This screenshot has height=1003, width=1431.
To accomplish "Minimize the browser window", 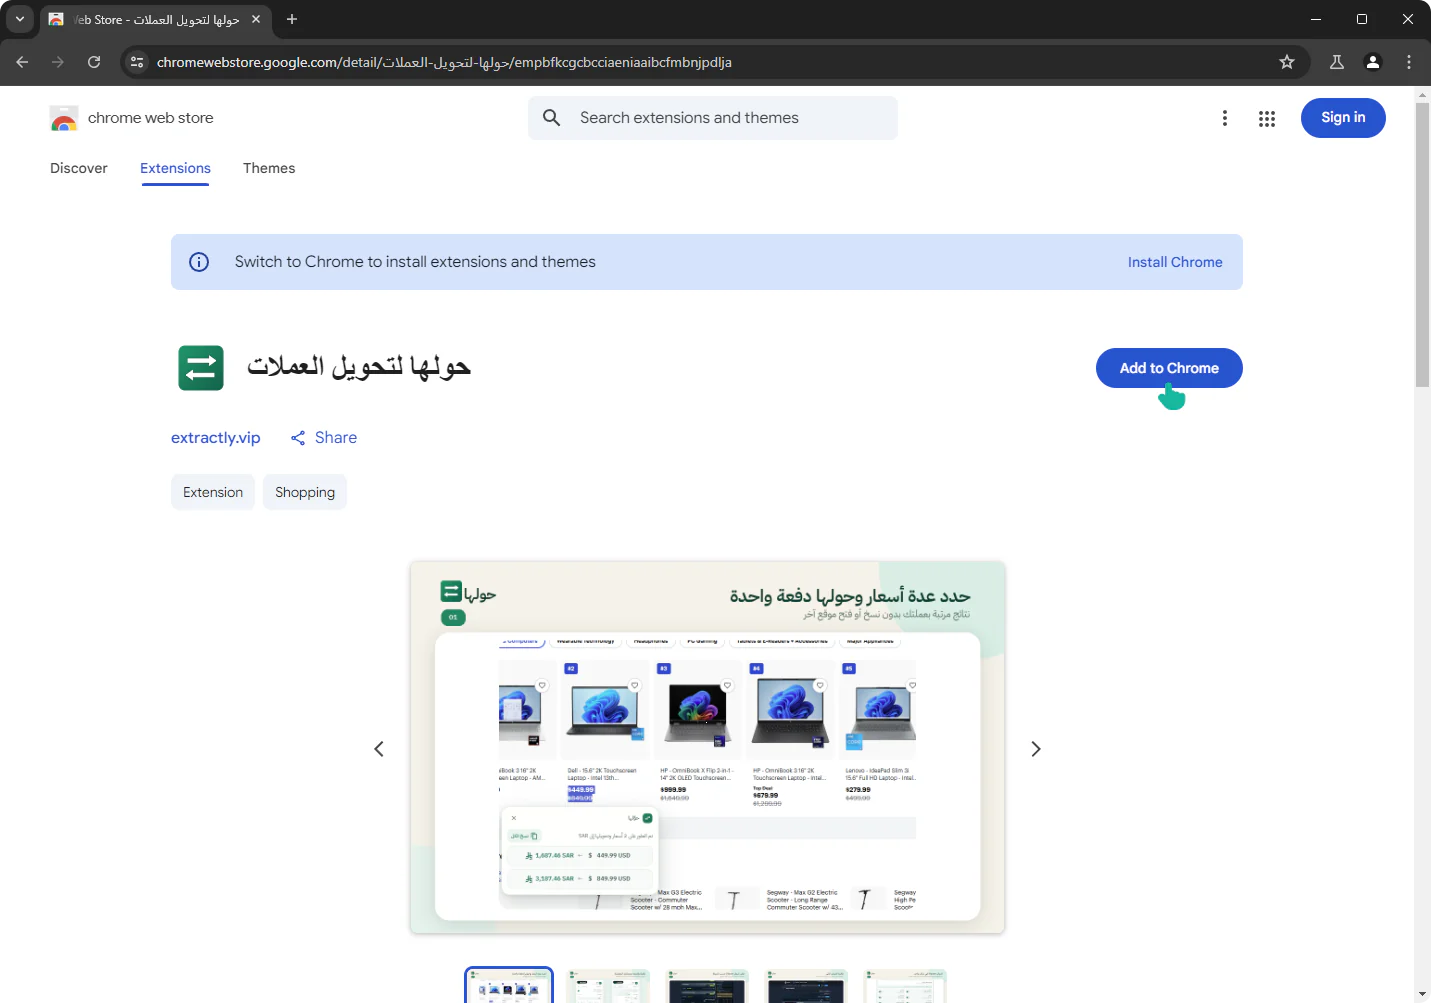I will pos(1316,19).
